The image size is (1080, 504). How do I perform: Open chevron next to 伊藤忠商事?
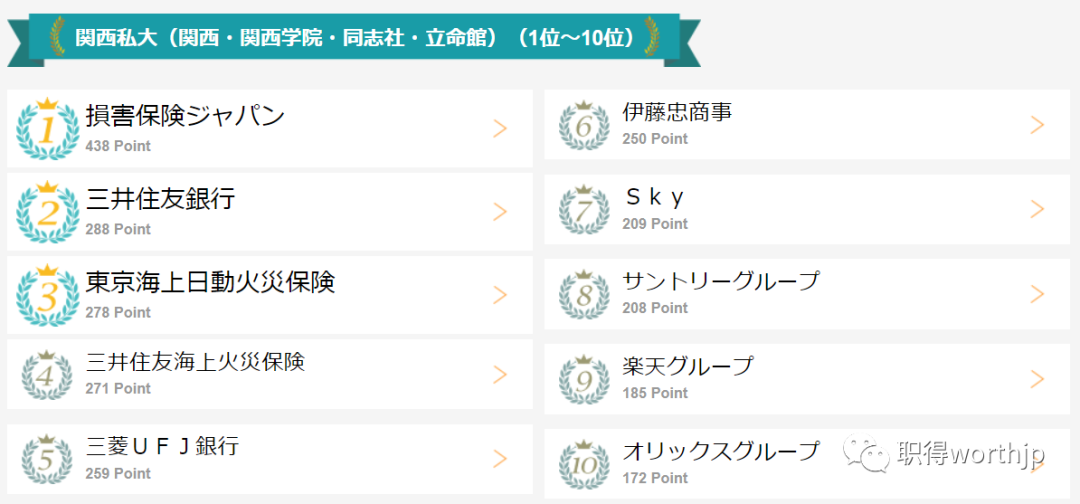[1037, 125]
